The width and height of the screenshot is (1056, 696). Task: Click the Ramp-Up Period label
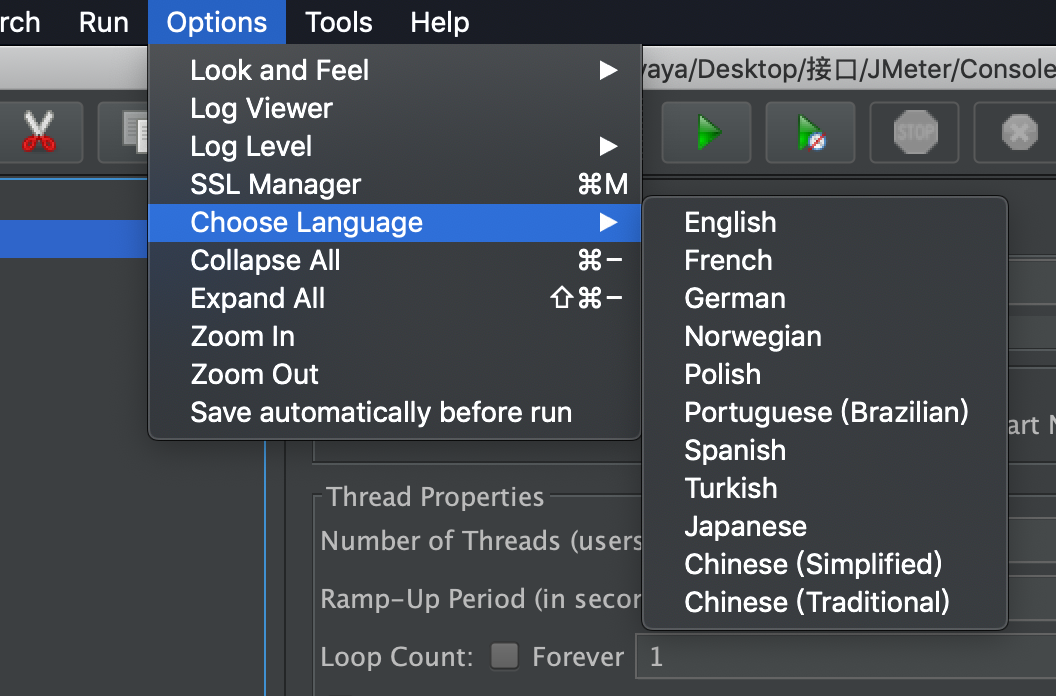click(481, 599)
